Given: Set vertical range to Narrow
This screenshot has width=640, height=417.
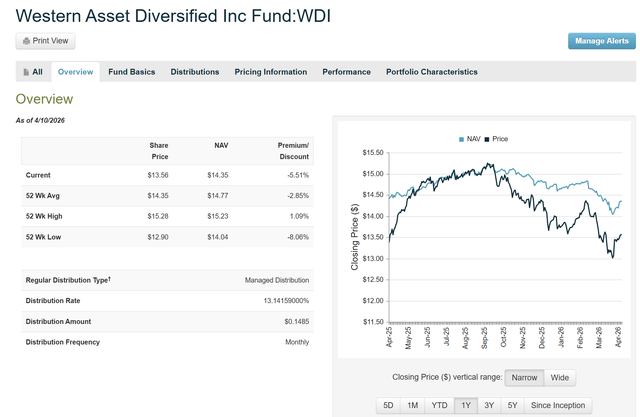Looking at the screenshot, I should tap(524, 377).
